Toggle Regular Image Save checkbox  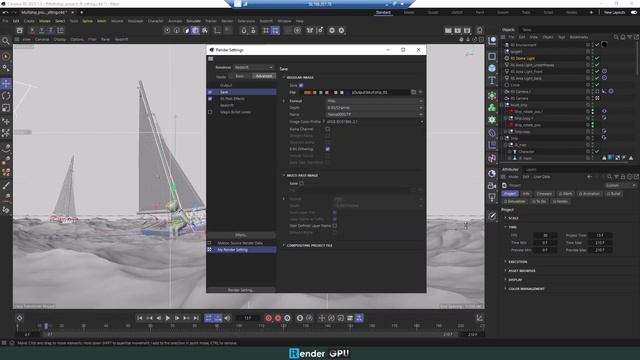coord(301,85)
